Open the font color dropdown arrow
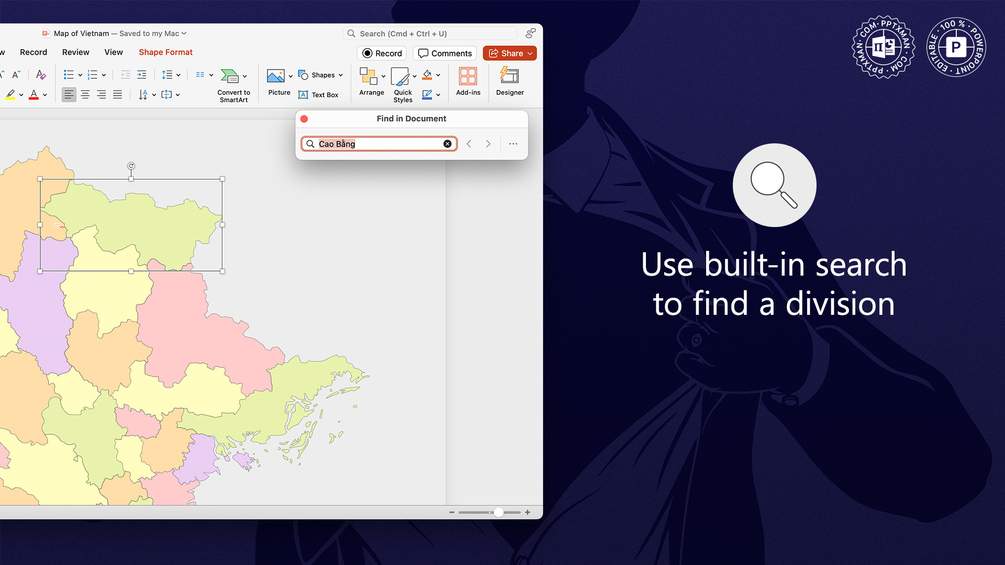 click(45, 95)
